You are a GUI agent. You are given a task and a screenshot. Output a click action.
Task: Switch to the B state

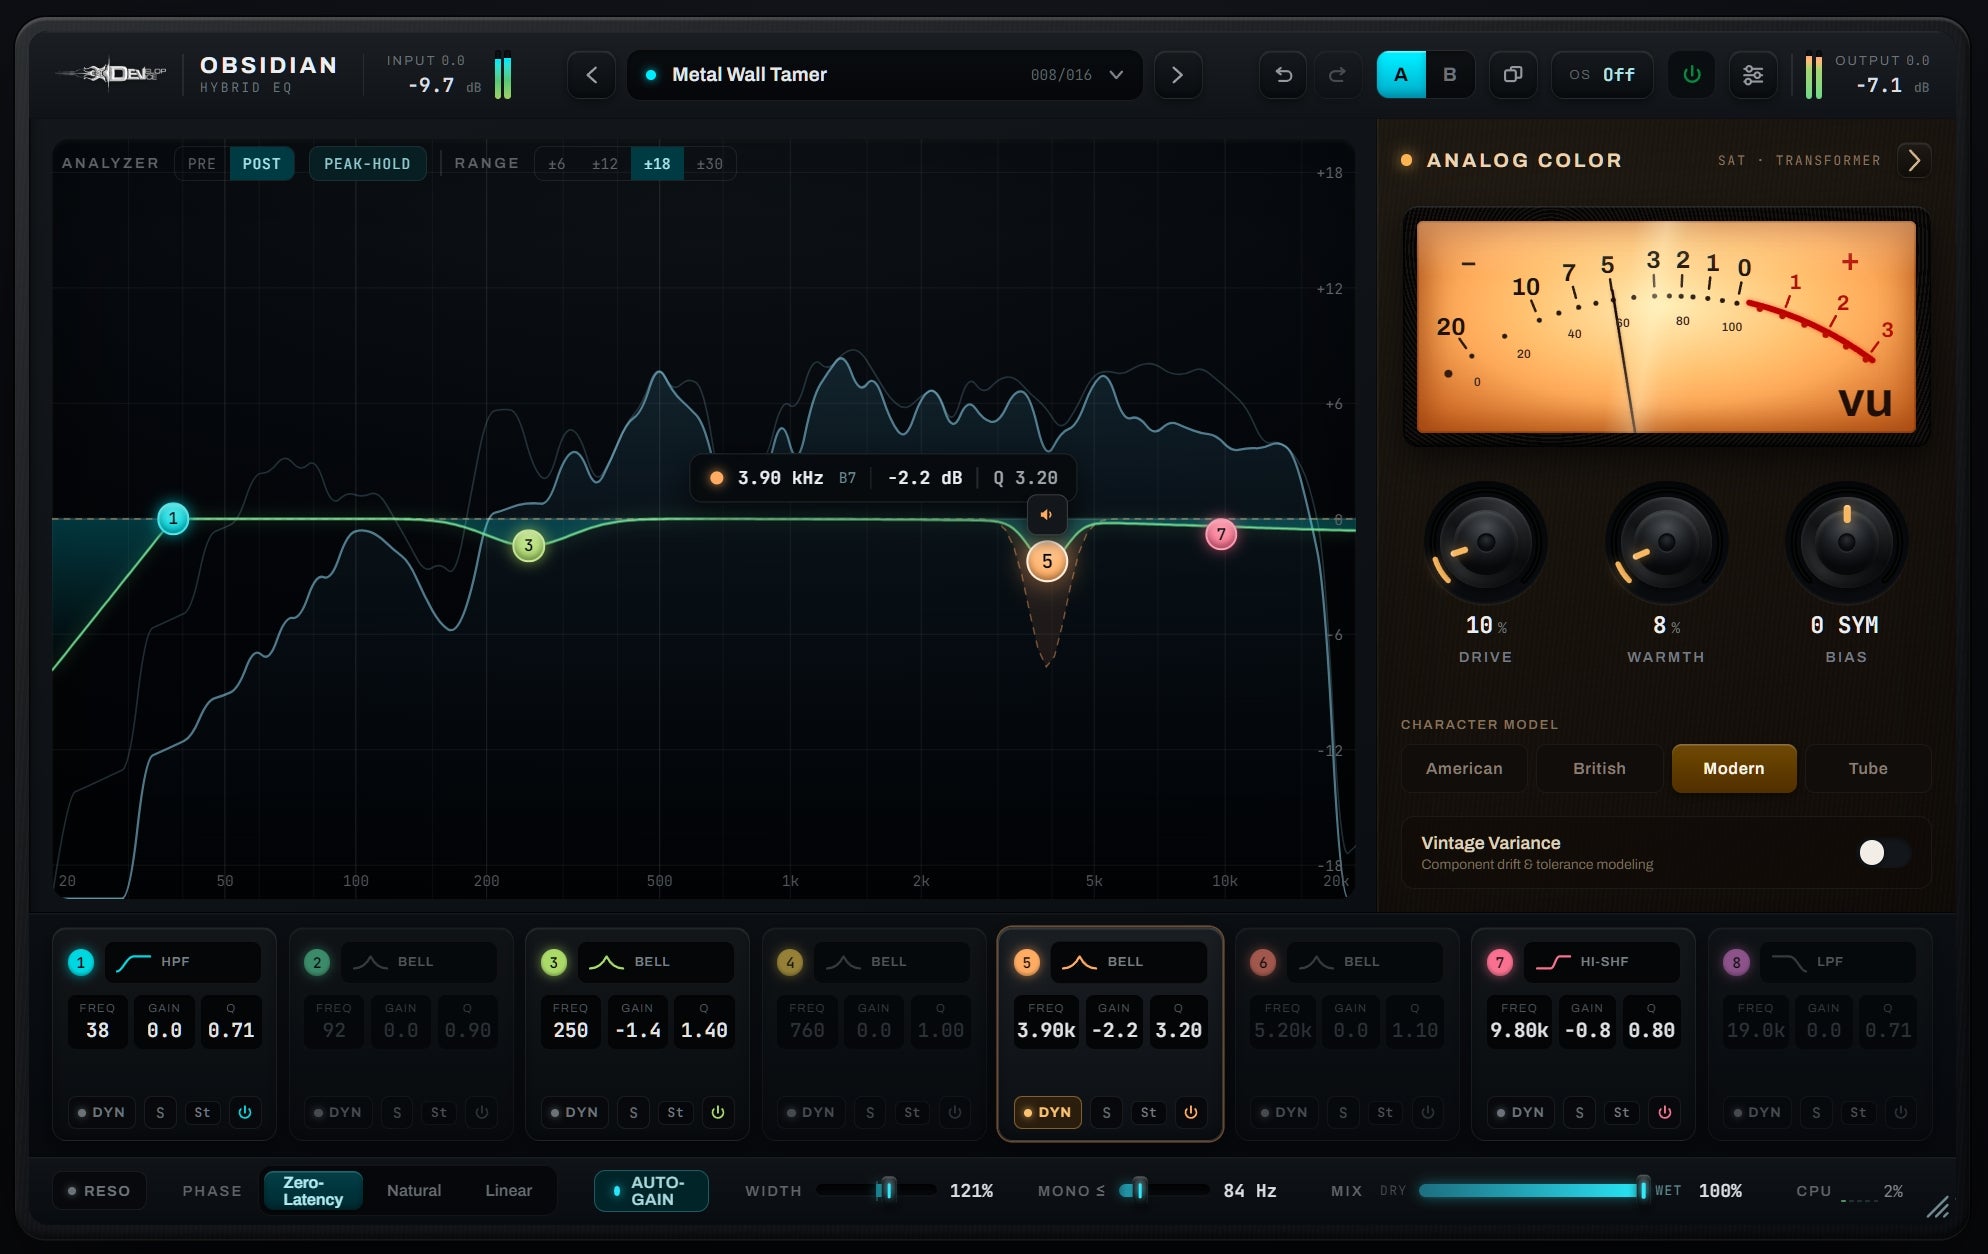[x=1450, y=75]
